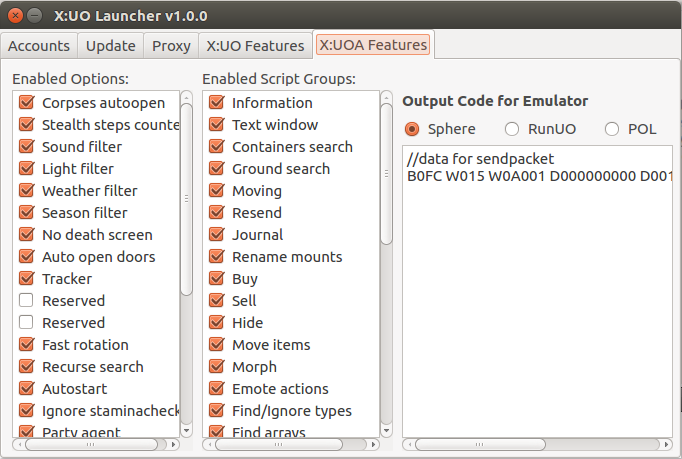Disable the Emote actions script group
The height and width of the screenshot is (459, 682).
[x=217, y=389]
